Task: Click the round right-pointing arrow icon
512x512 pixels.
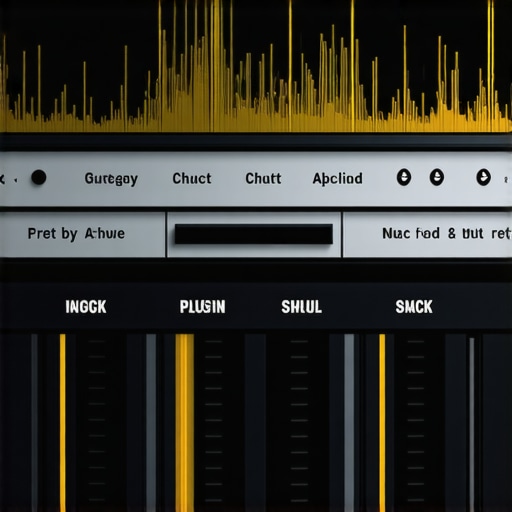Action: (x=483, y=177)
